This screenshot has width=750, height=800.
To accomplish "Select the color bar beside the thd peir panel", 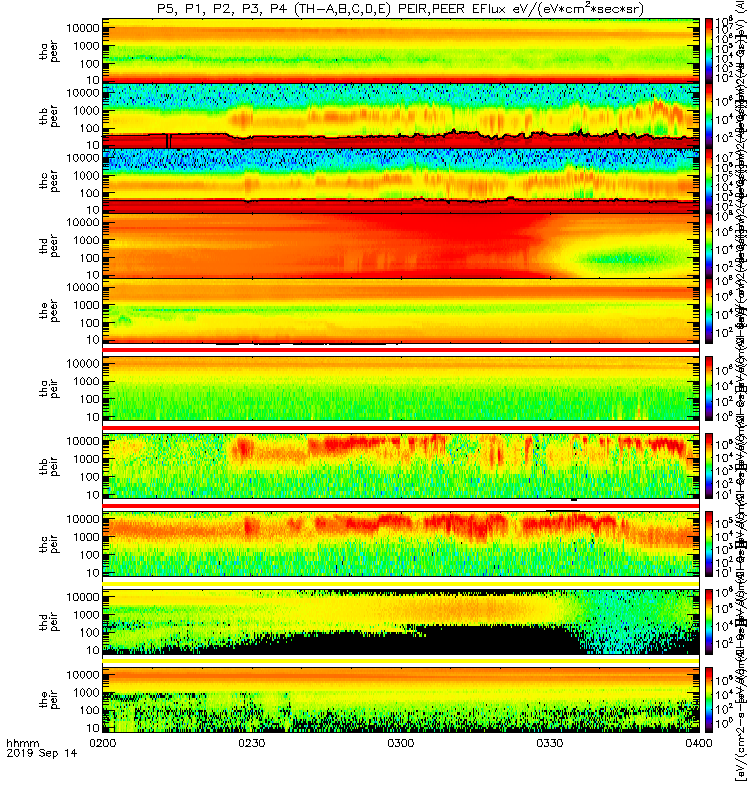I will [x=709, y=621].
